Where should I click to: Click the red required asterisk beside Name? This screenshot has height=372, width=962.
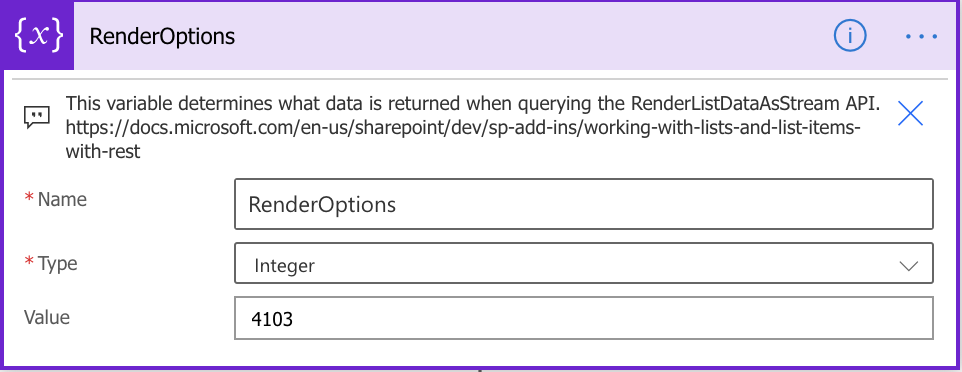click(29, 197)
